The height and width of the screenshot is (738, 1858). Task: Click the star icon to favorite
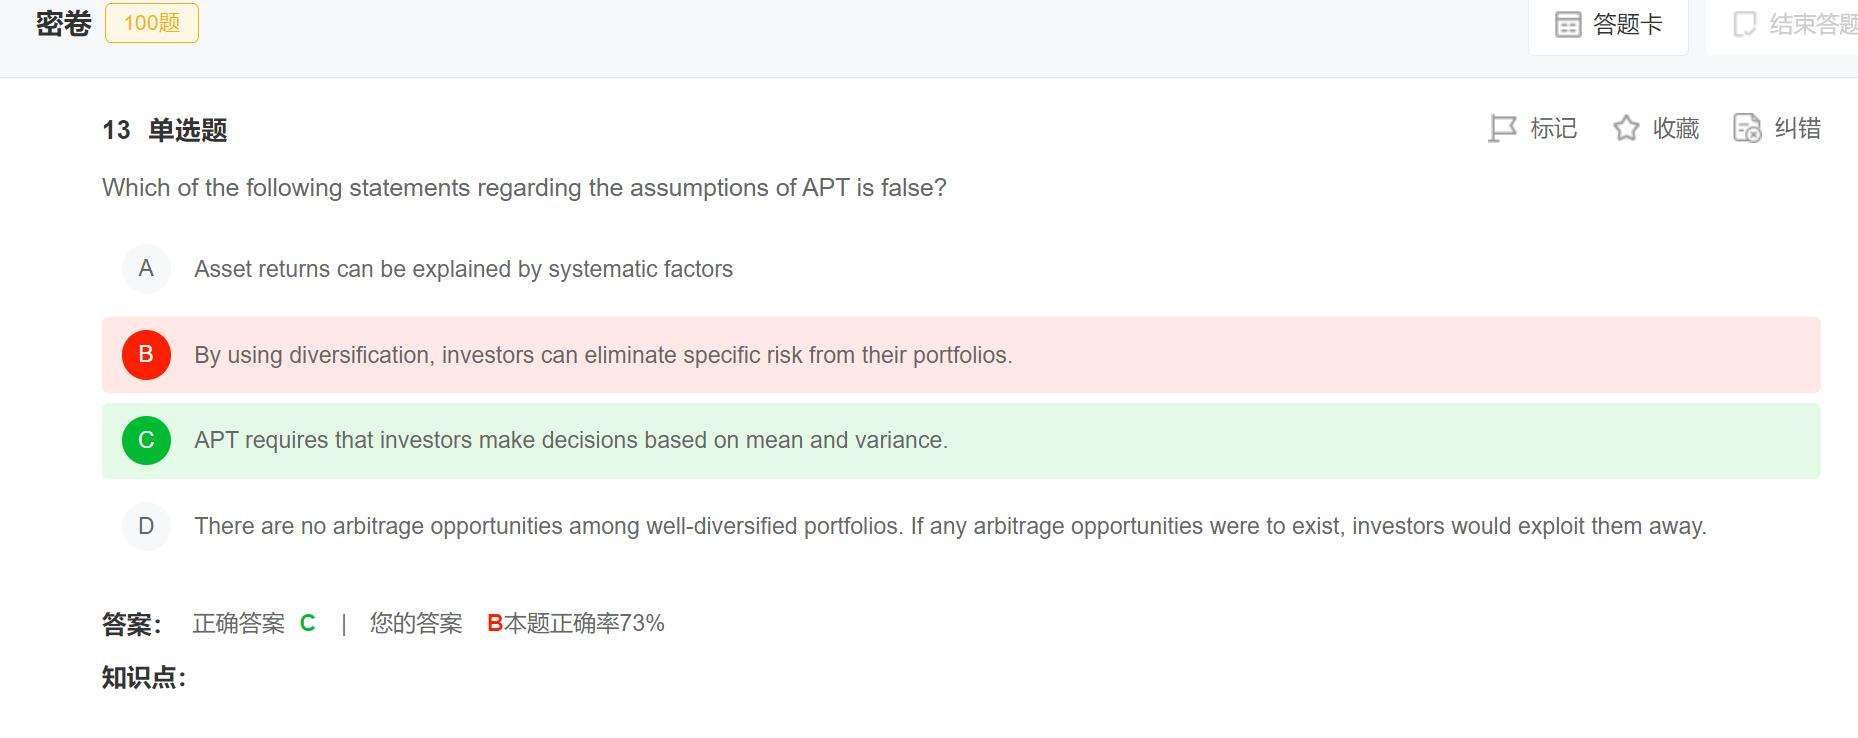click(1626, 129)
